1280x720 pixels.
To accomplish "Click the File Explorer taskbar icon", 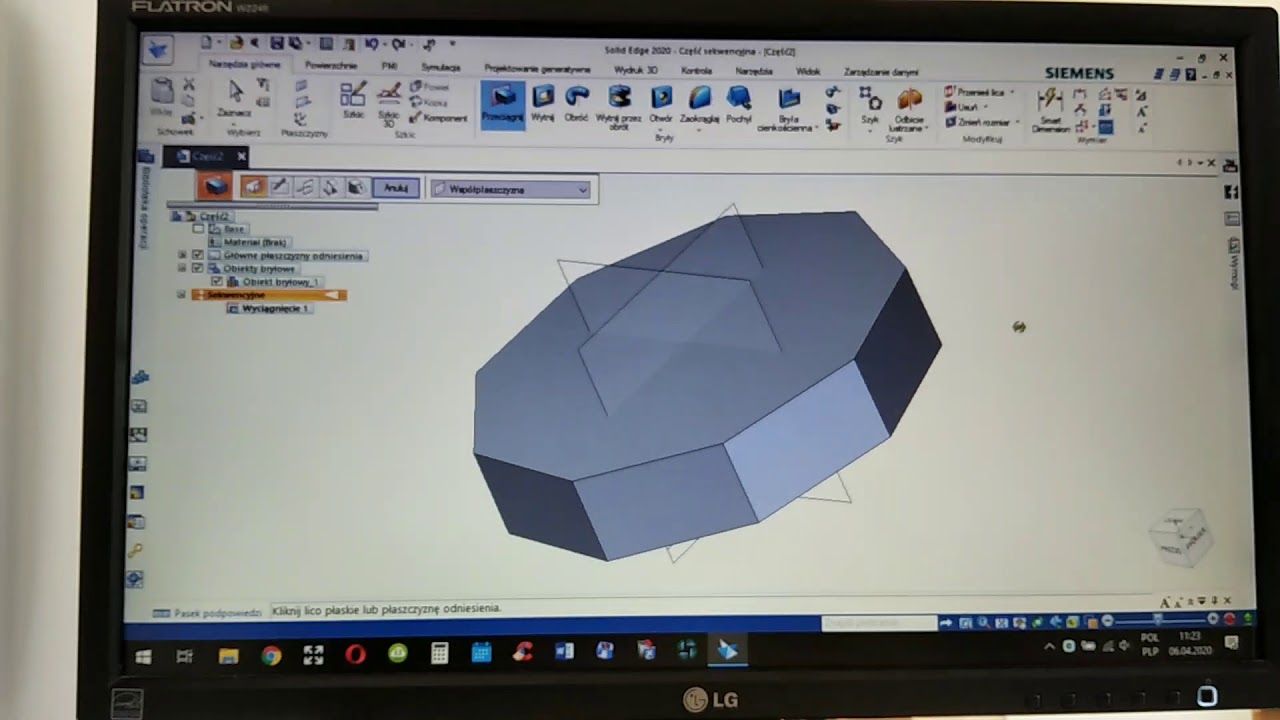I will pos(228,656).
